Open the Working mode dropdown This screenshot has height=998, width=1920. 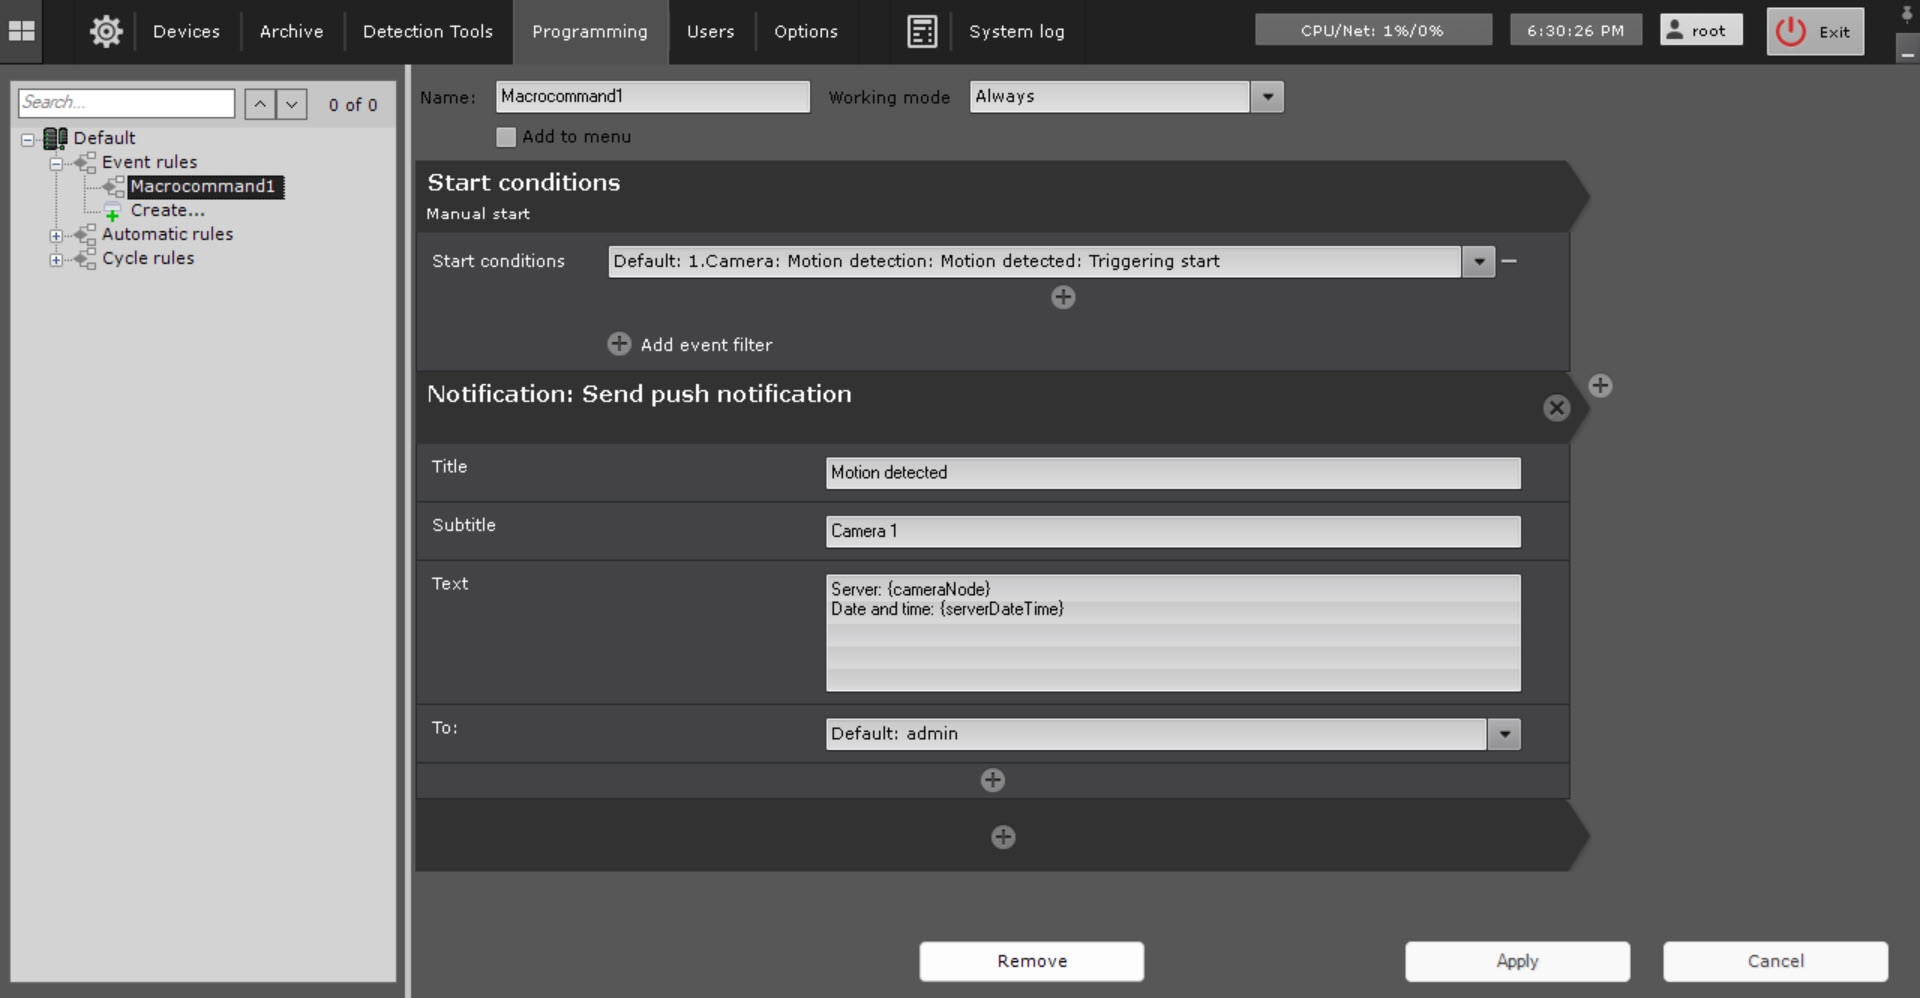1267,97
